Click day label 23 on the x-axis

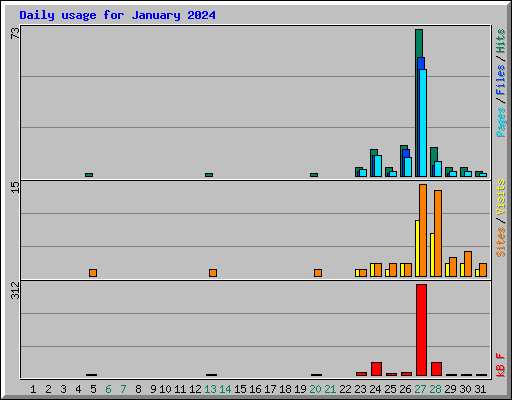point(360,389)
